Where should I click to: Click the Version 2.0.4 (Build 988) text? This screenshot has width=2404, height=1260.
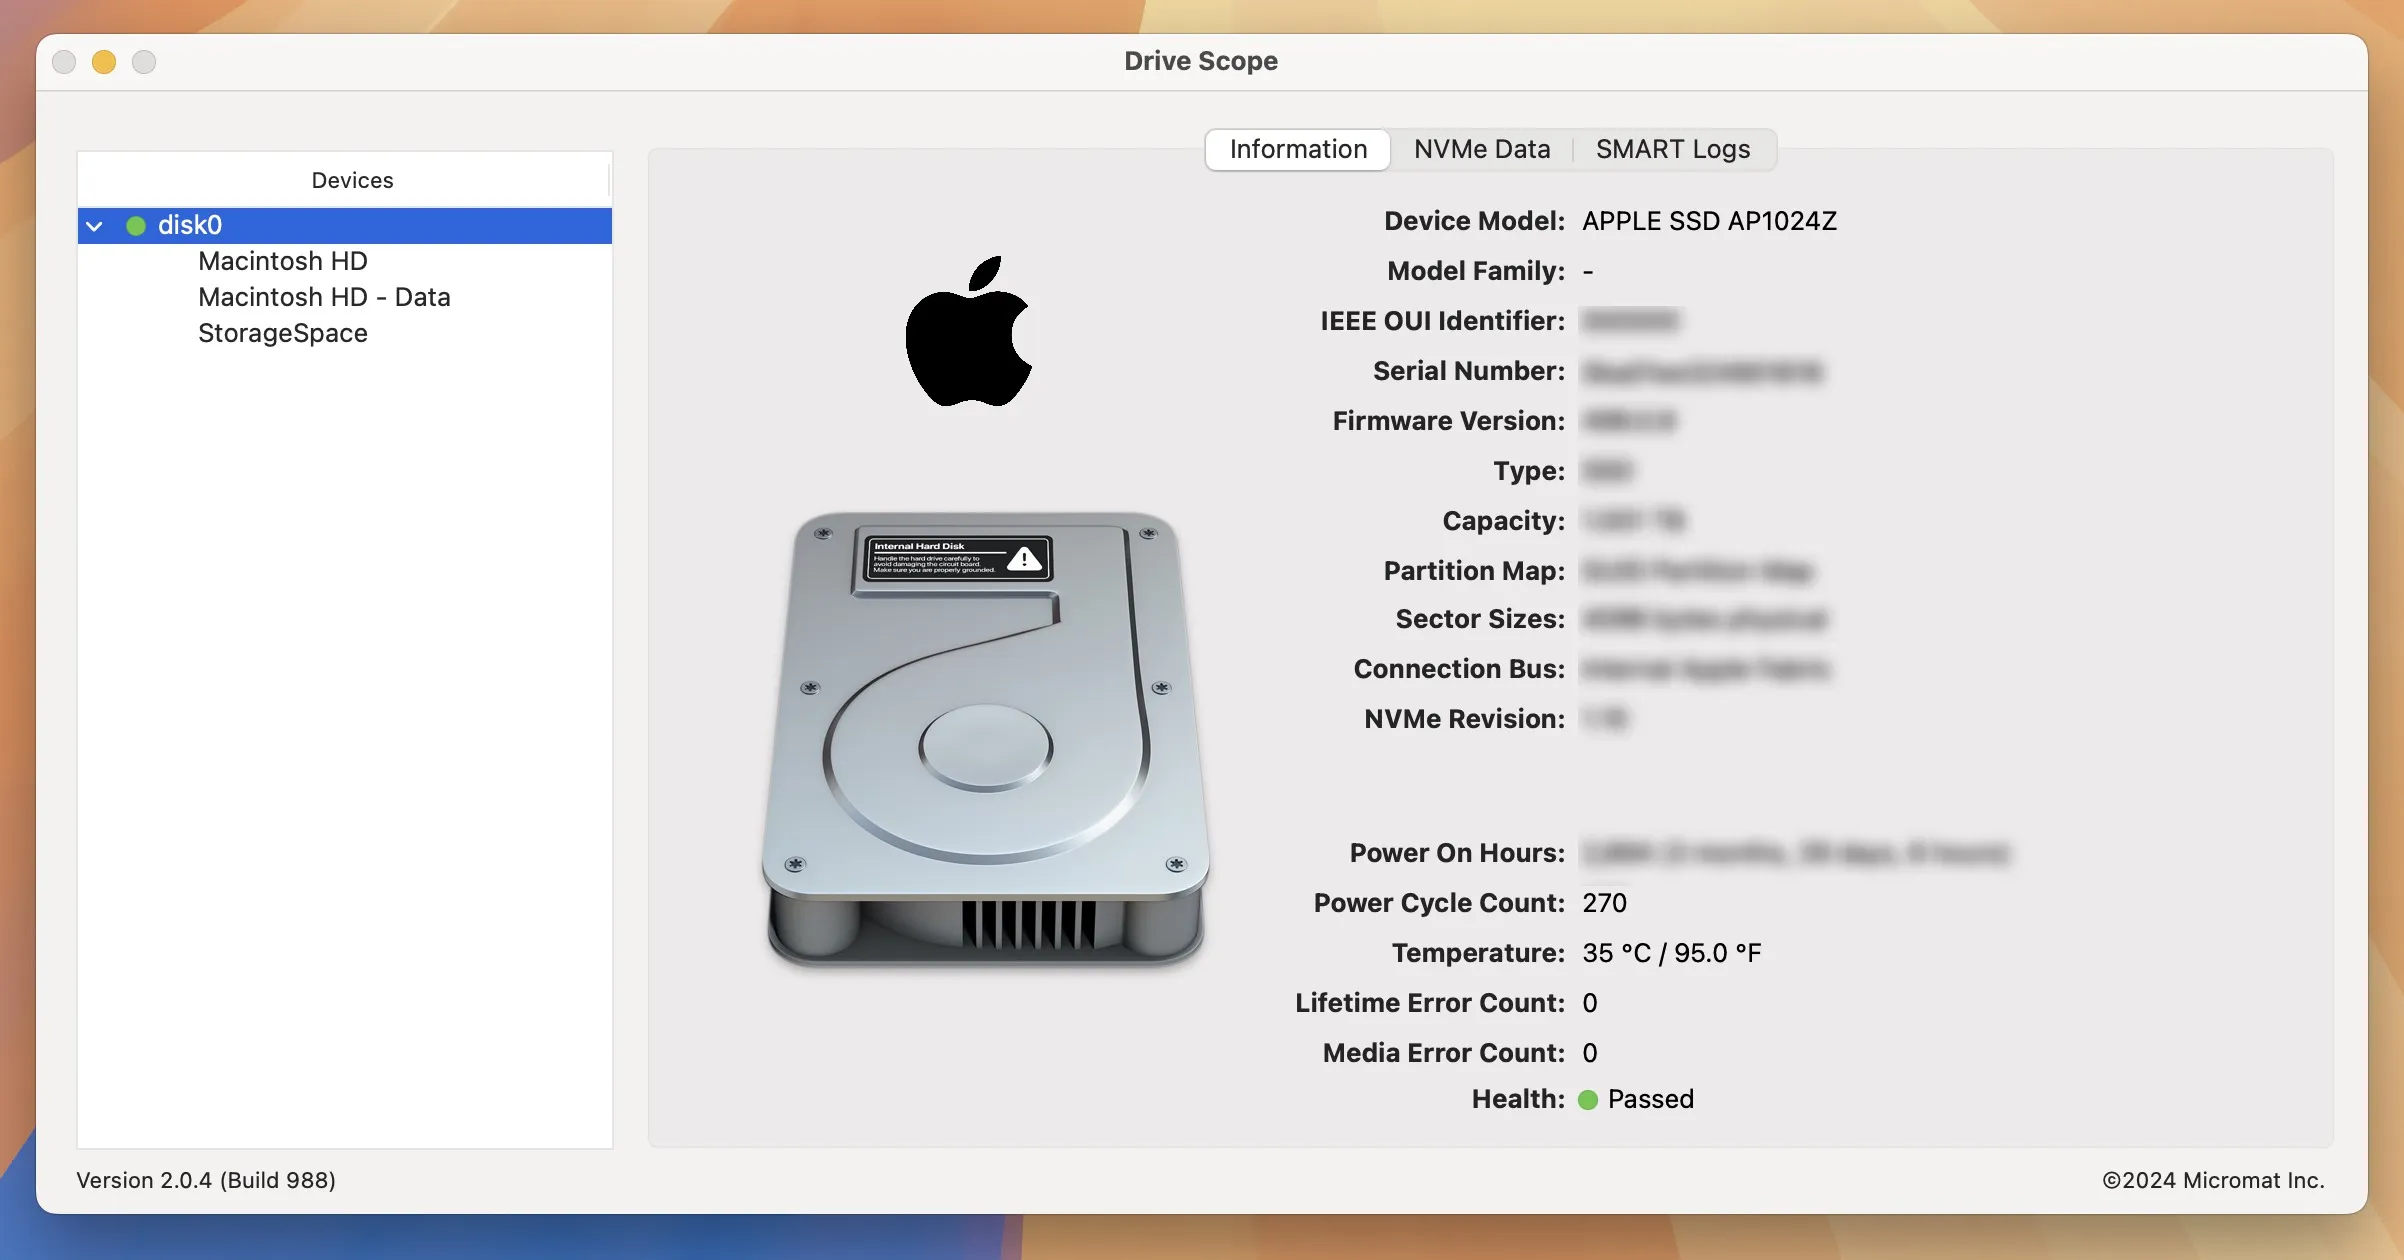click(x=206, y=1180)
